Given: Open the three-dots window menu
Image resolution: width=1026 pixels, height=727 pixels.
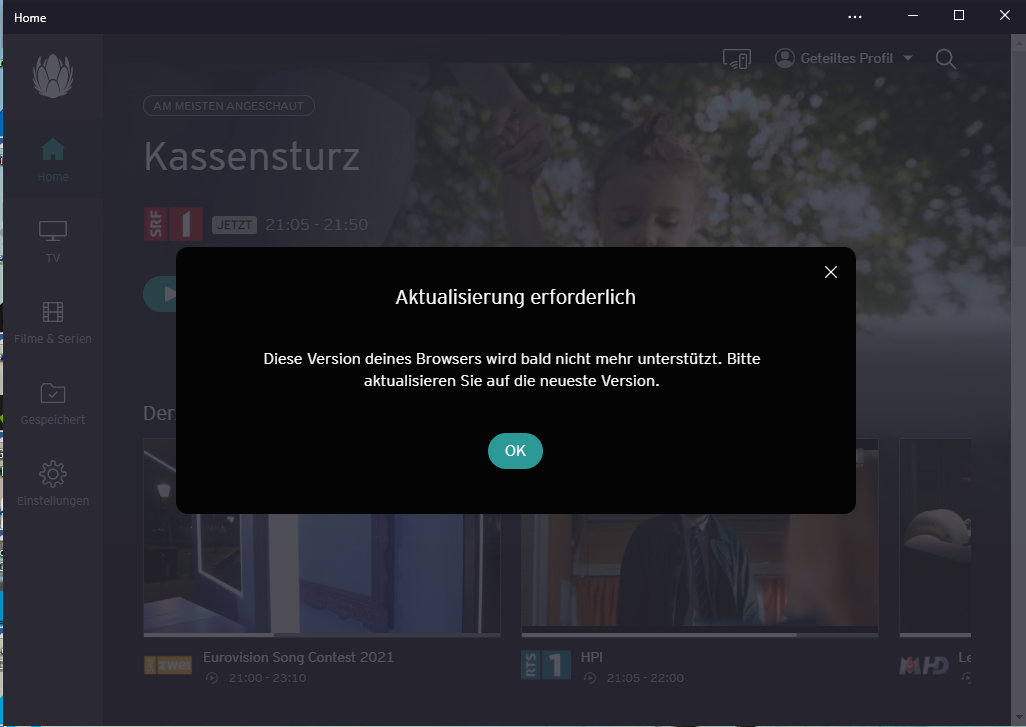Looking at the screenshot, I should tap(855, 17).
